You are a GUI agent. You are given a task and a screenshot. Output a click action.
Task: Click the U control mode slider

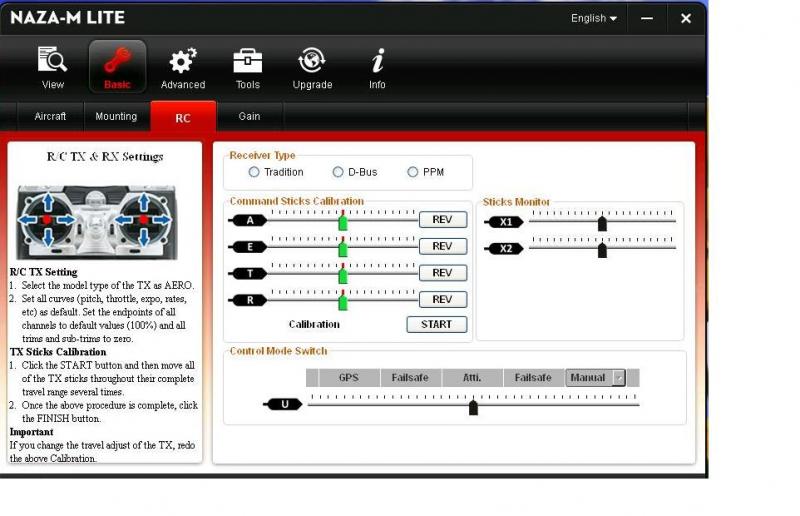[473, 405]
